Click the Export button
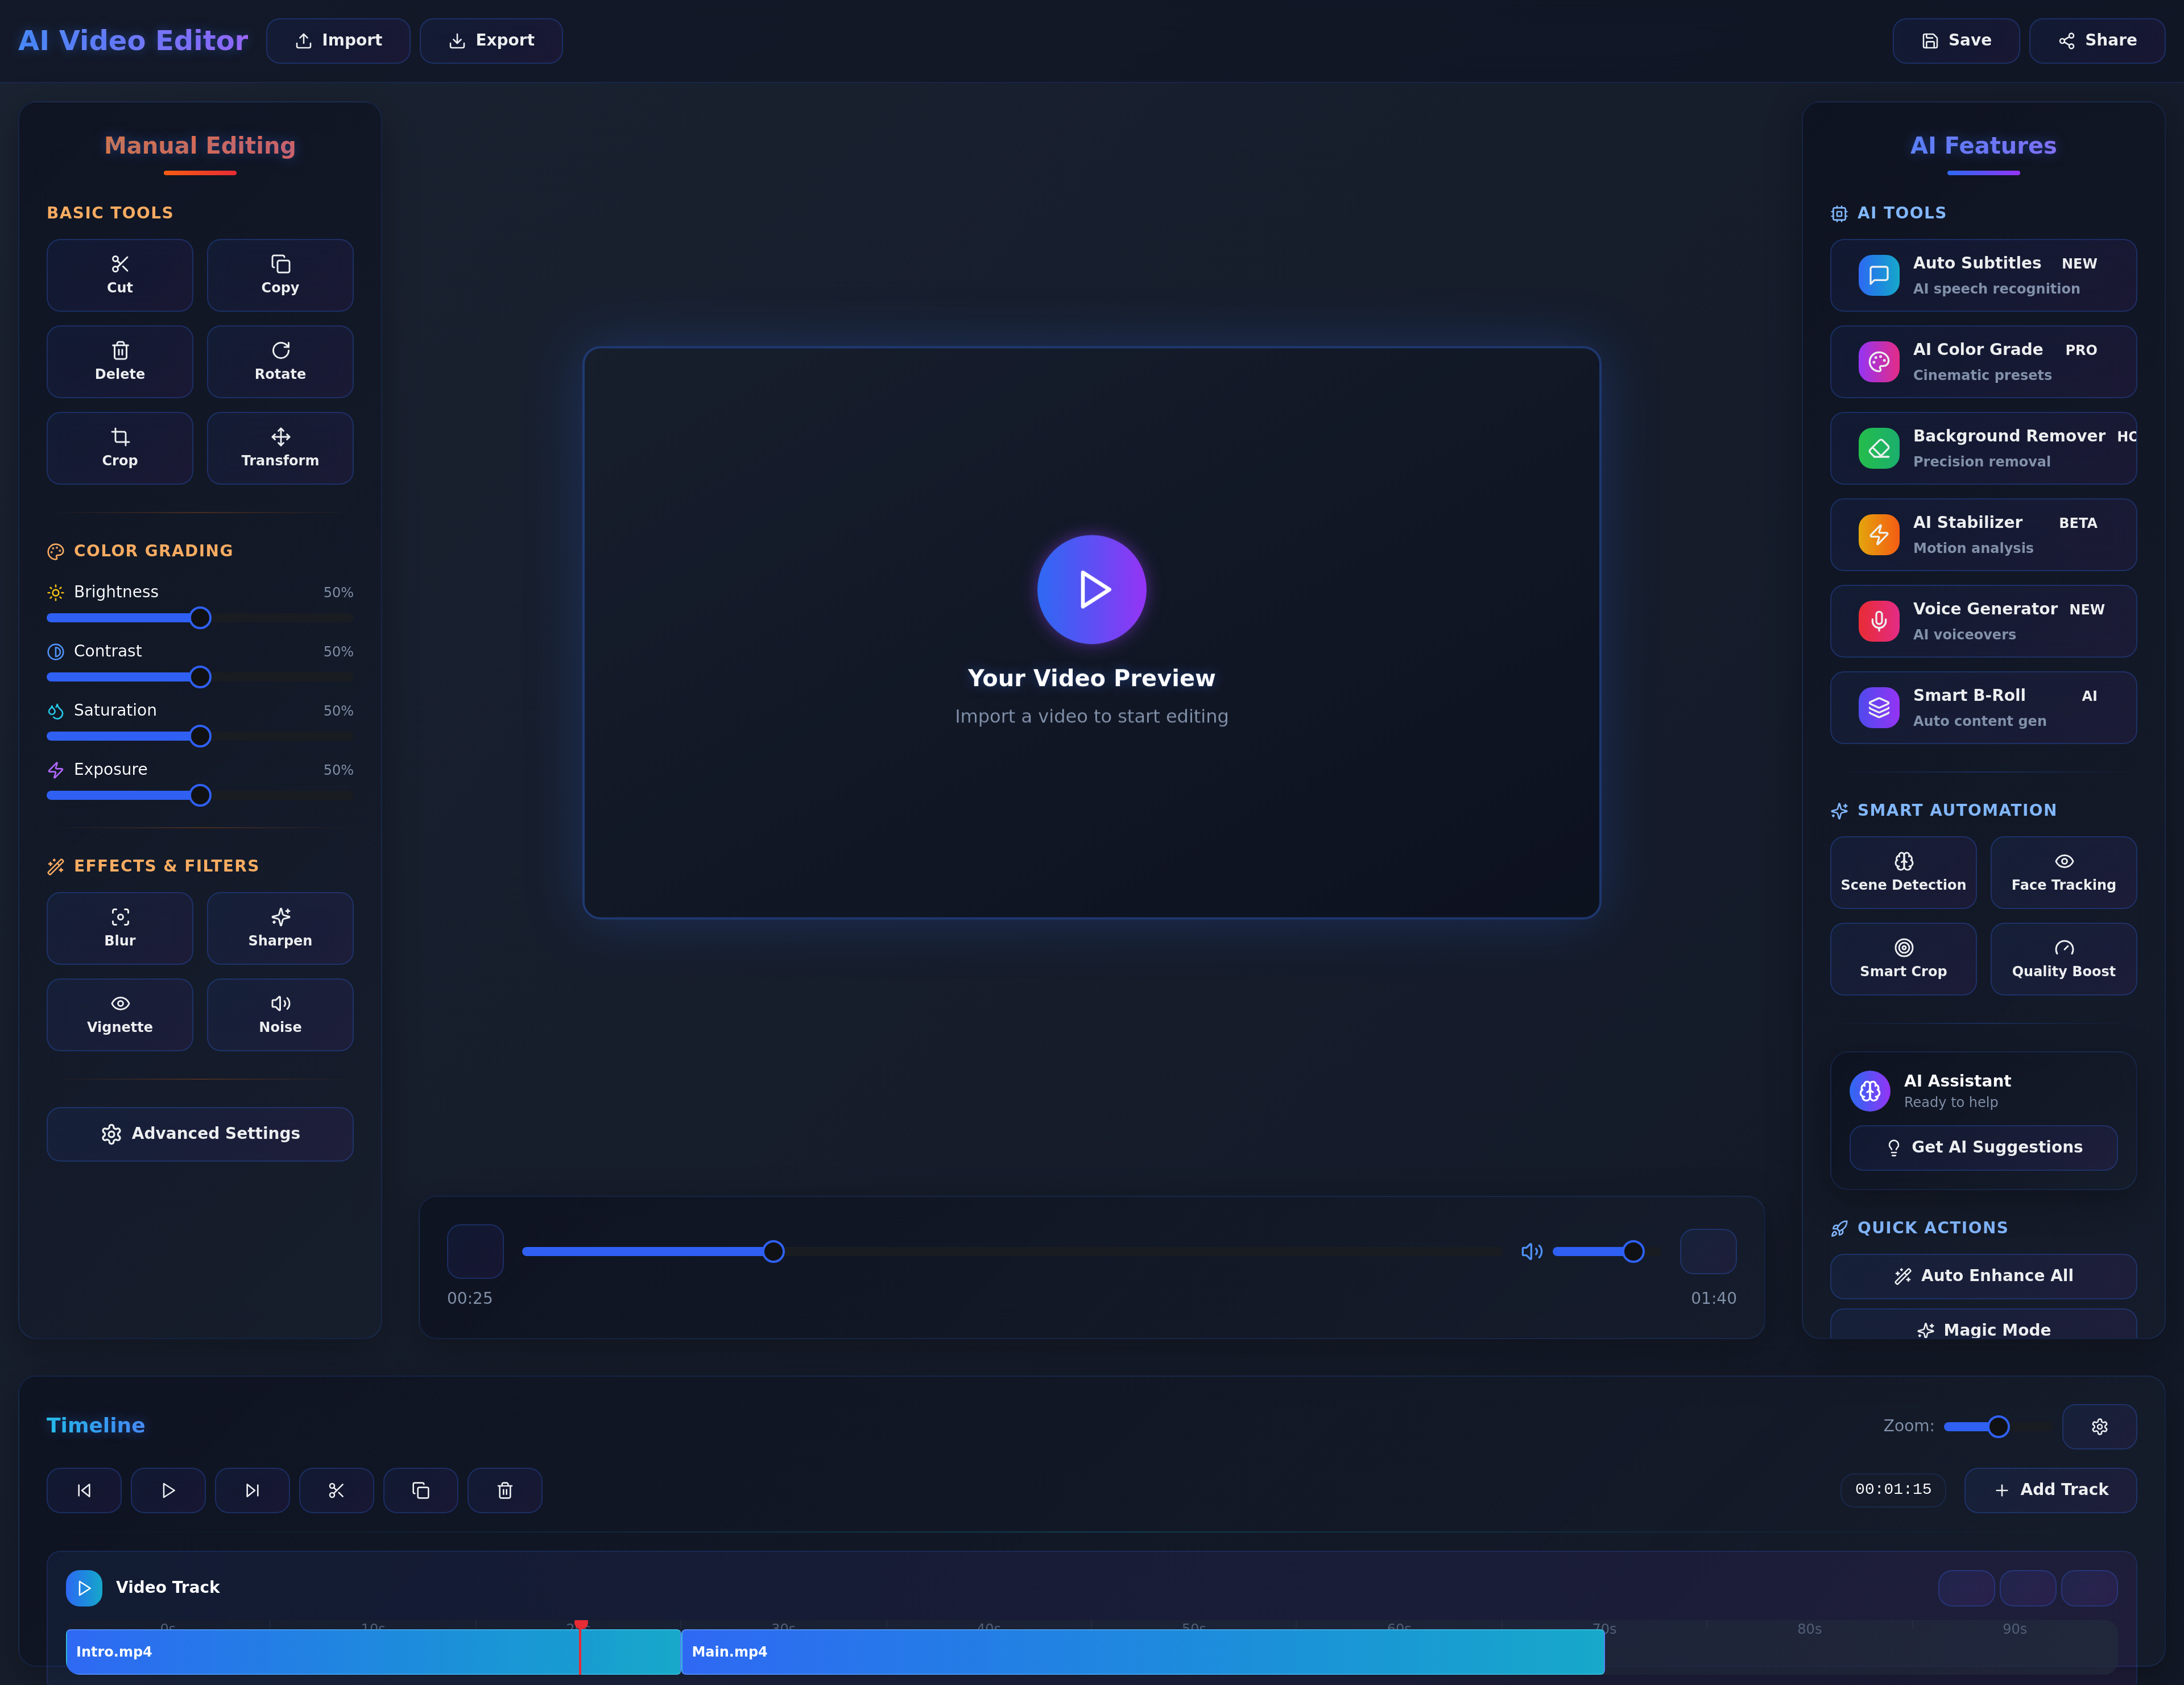2184x1685 pixels. coord(491,40)
